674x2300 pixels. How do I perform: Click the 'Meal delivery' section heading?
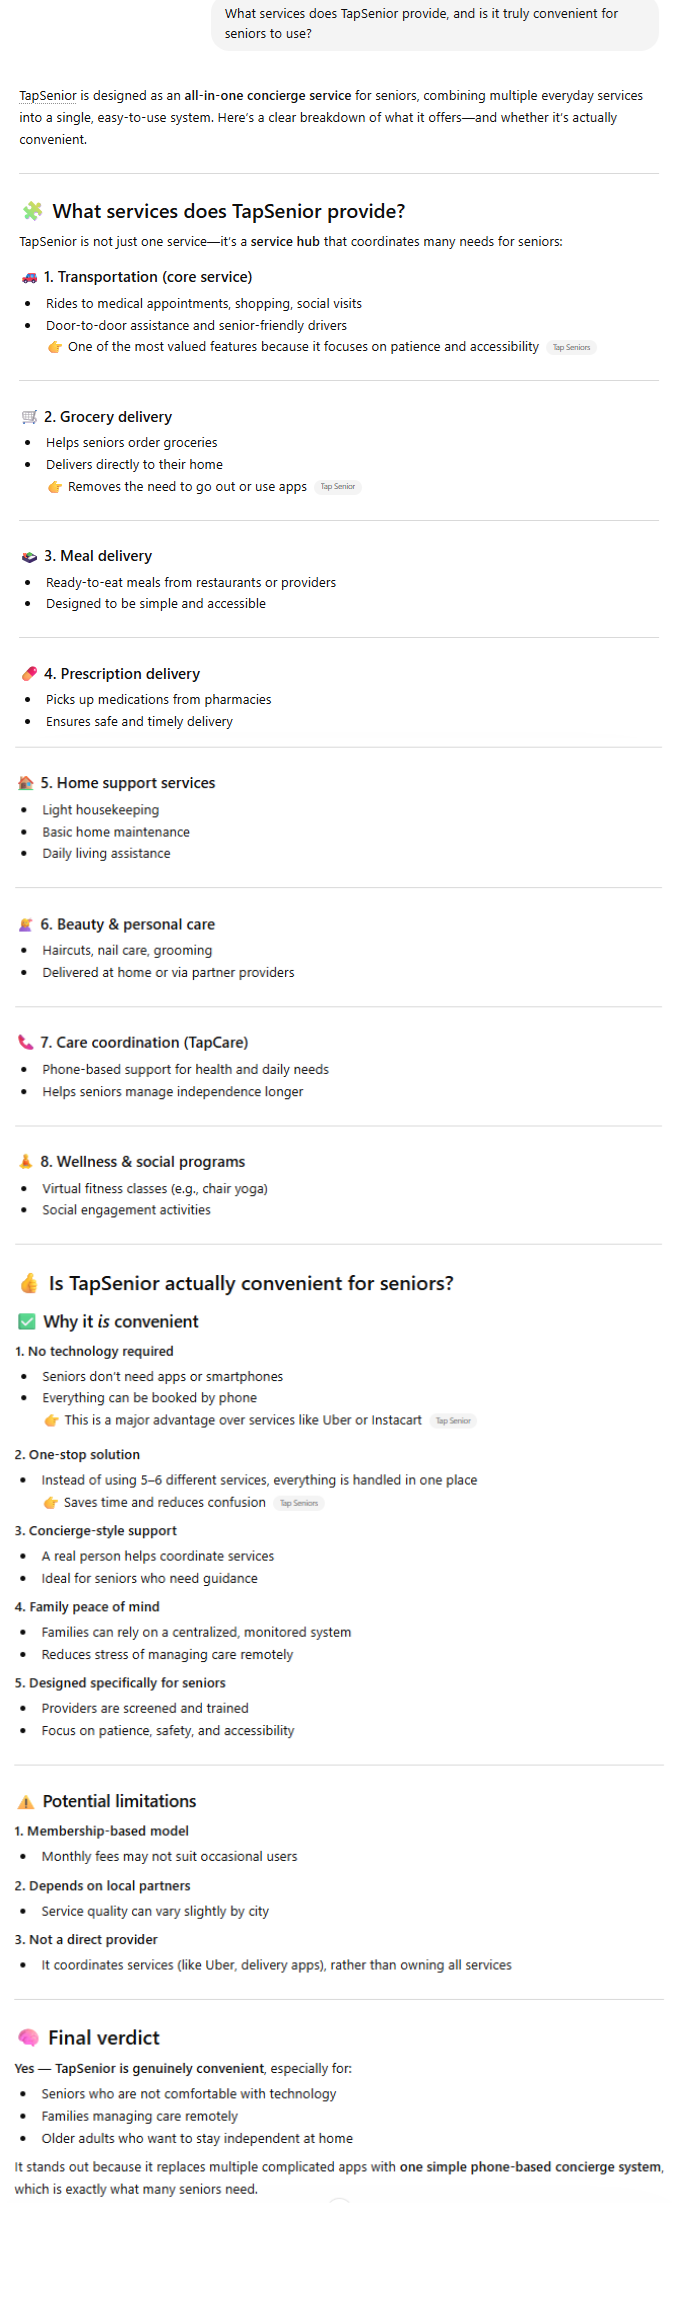(98, 556)
